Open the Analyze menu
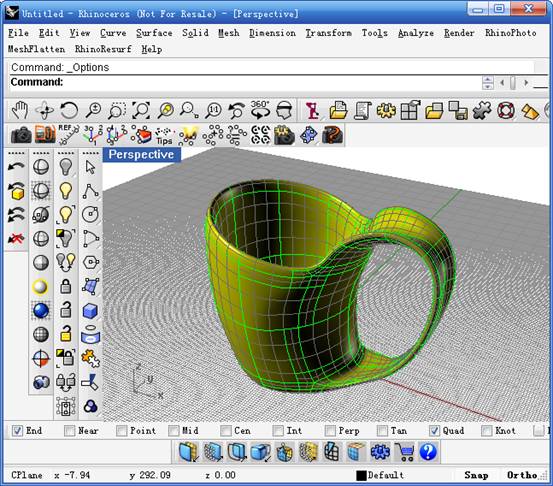Image resolution: width=553 pixels, height=486 pixels. [x=416, y=33]
